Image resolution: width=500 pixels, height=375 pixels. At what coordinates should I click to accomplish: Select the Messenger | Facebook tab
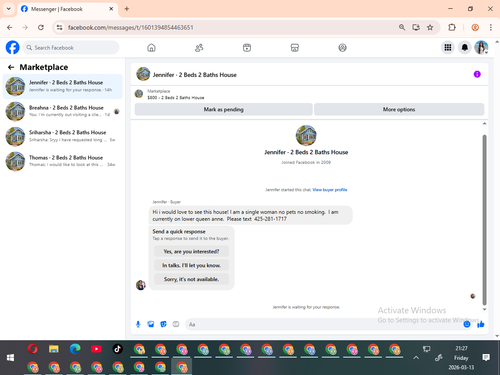(67, 9)
